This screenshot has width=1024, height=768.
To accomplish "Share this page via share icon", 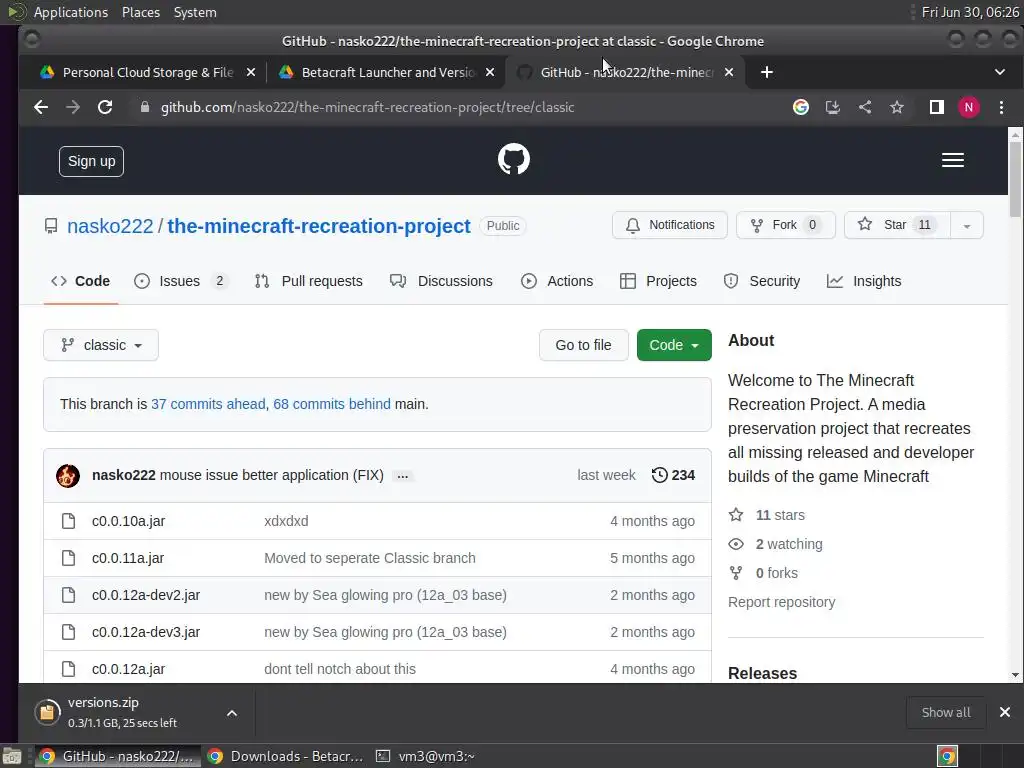I will pyautogui.click(x=865, y=107).
